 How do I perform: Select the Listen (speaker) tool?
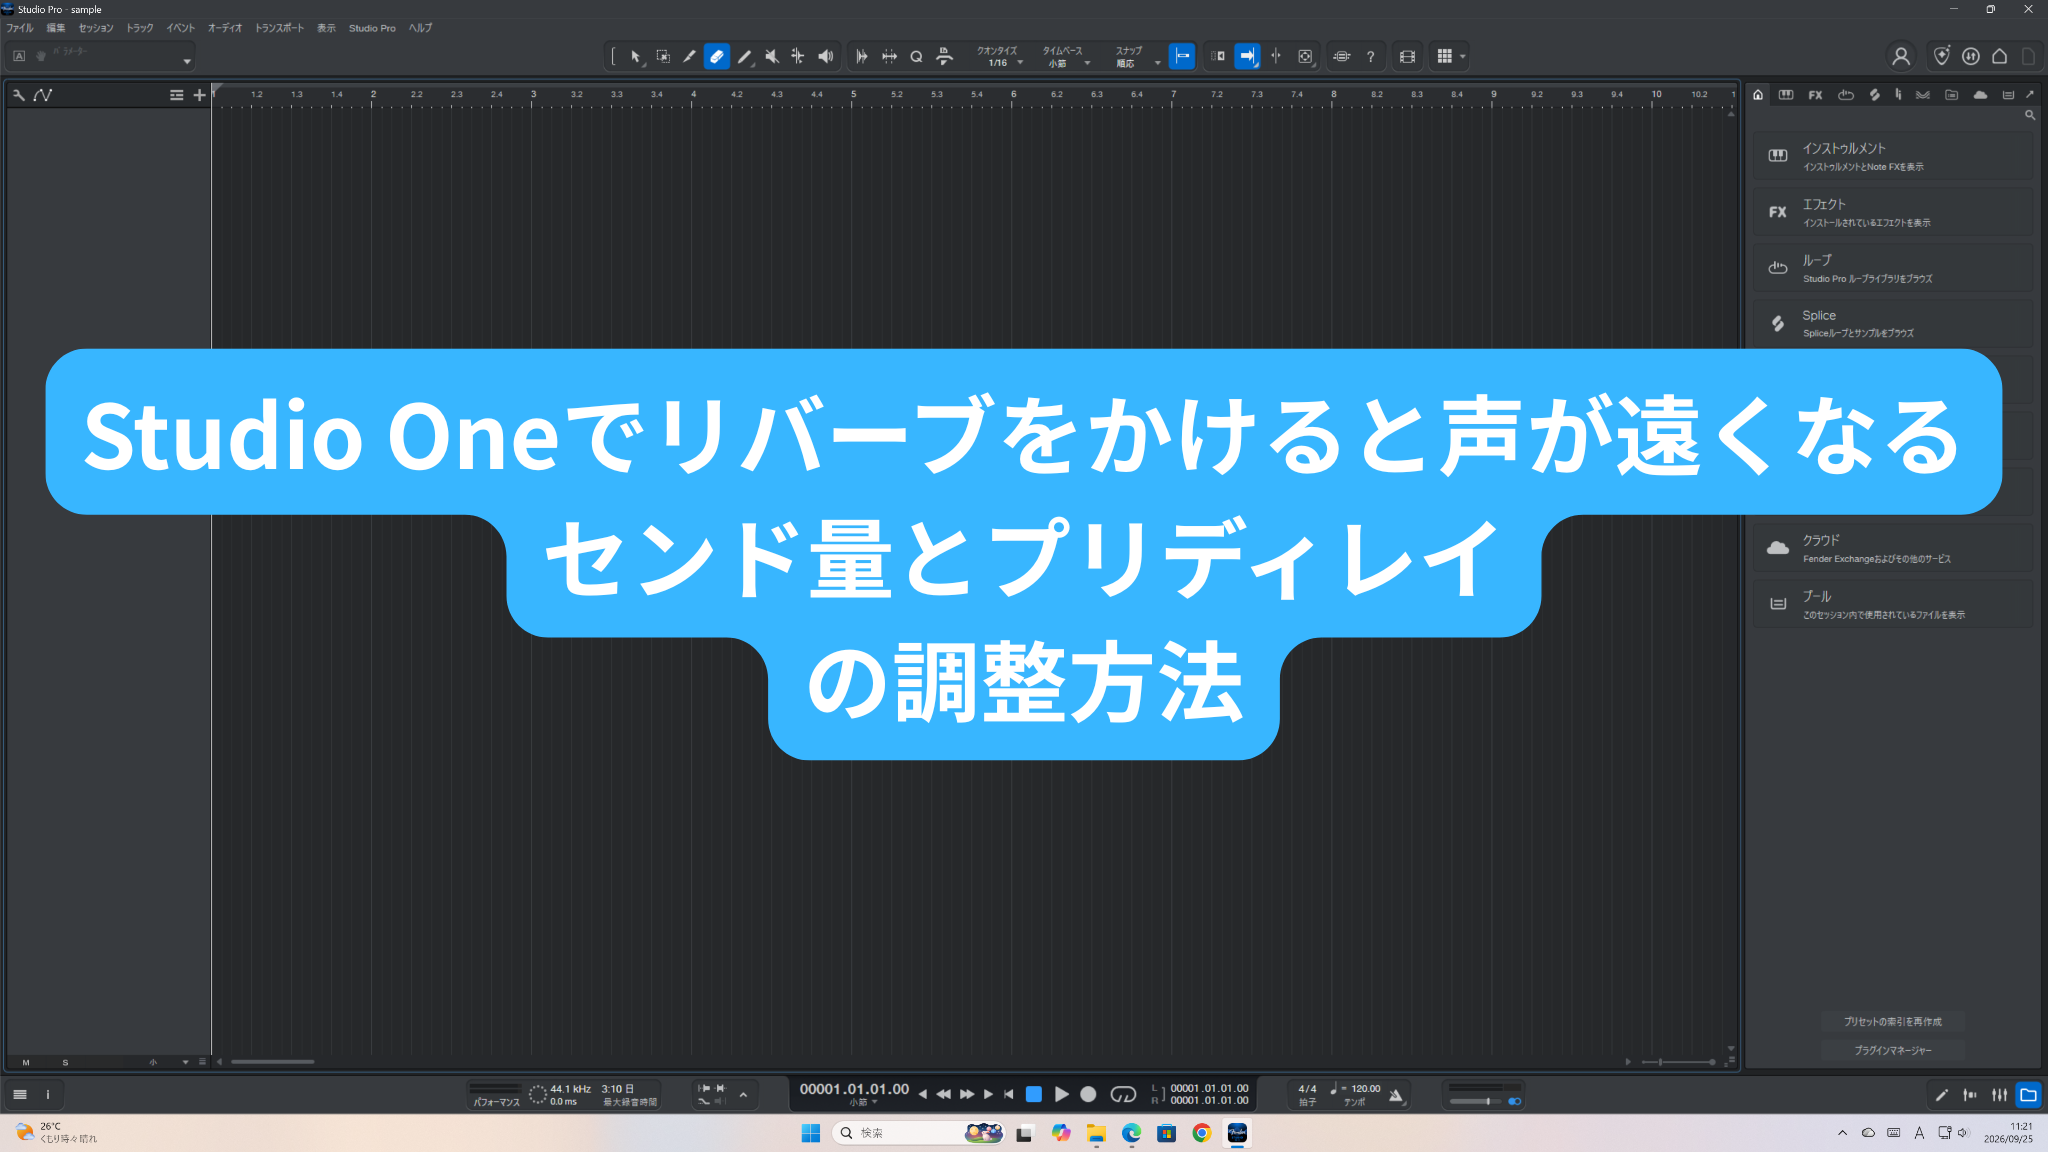click(825, 57)
